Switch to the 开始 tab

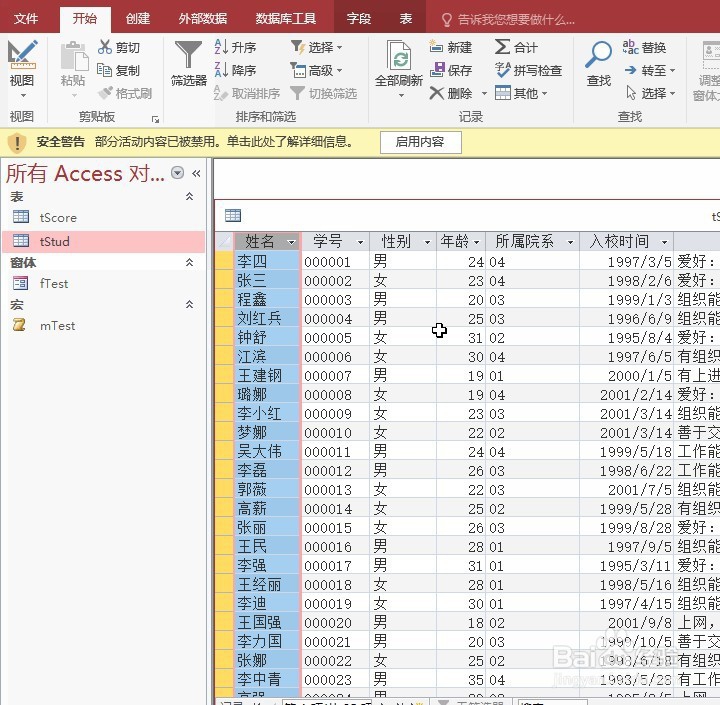[x=85, y=19]
